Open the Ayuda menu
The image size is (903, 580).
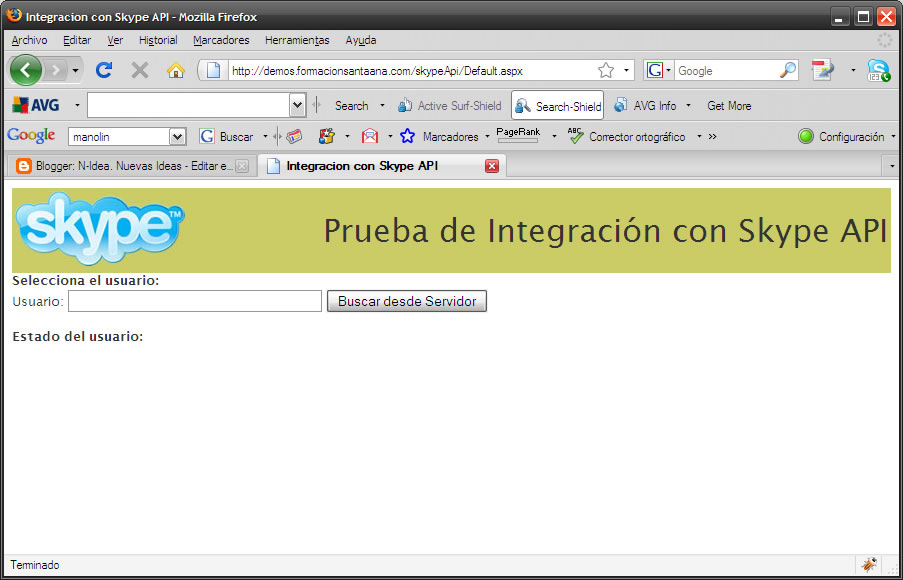pos(361,40)
